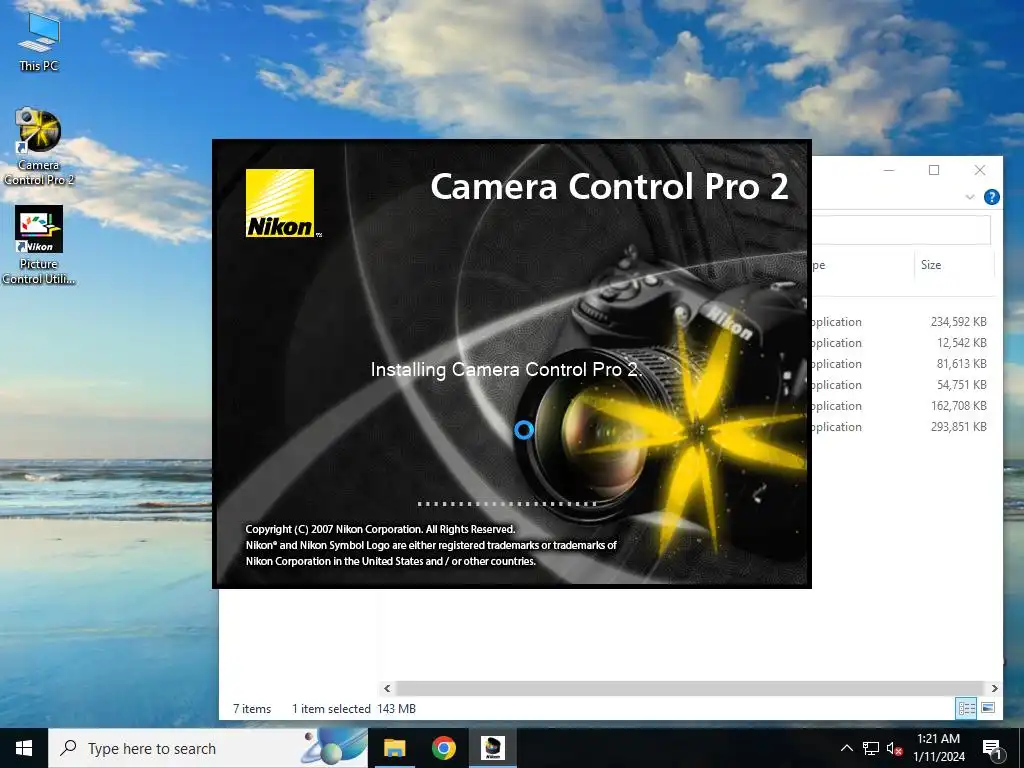Select Camera Control Pro 2 desktop shortcut
The width and height of the screenshot is (1024, 768).
point(39,147)
